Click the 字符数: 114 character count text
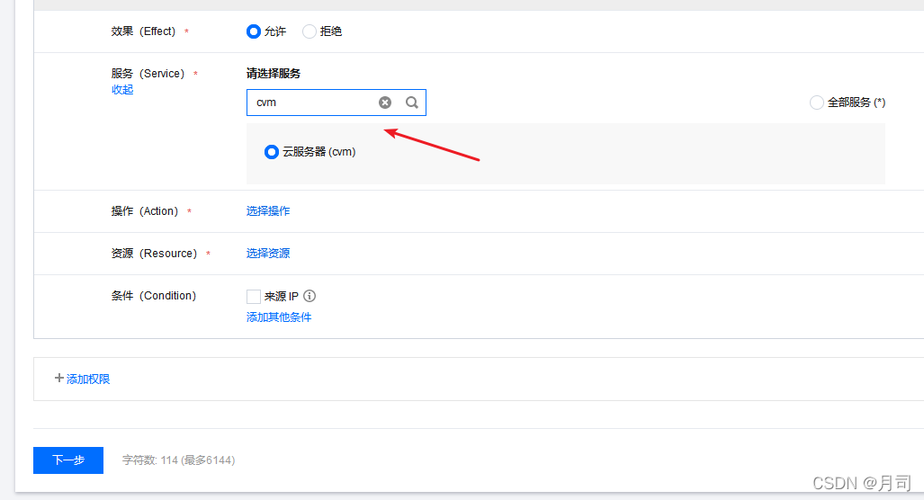This screenshot has width=924, height=500. coord(179,460)
